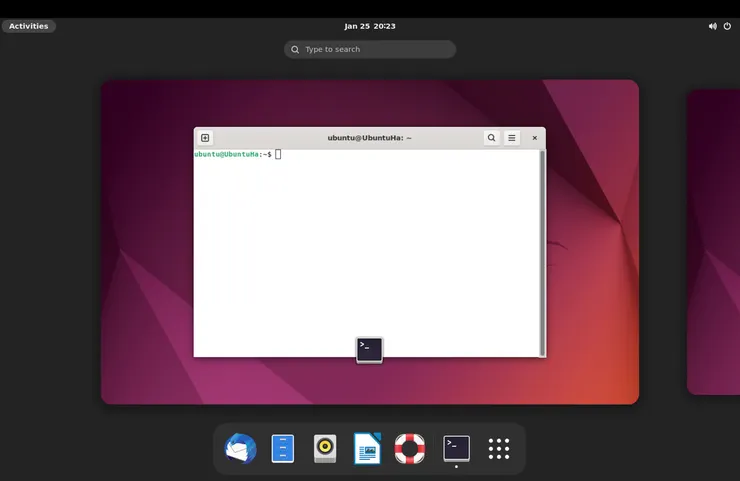
Task: Open the terminal search button
Action: [x=491, y=138]
